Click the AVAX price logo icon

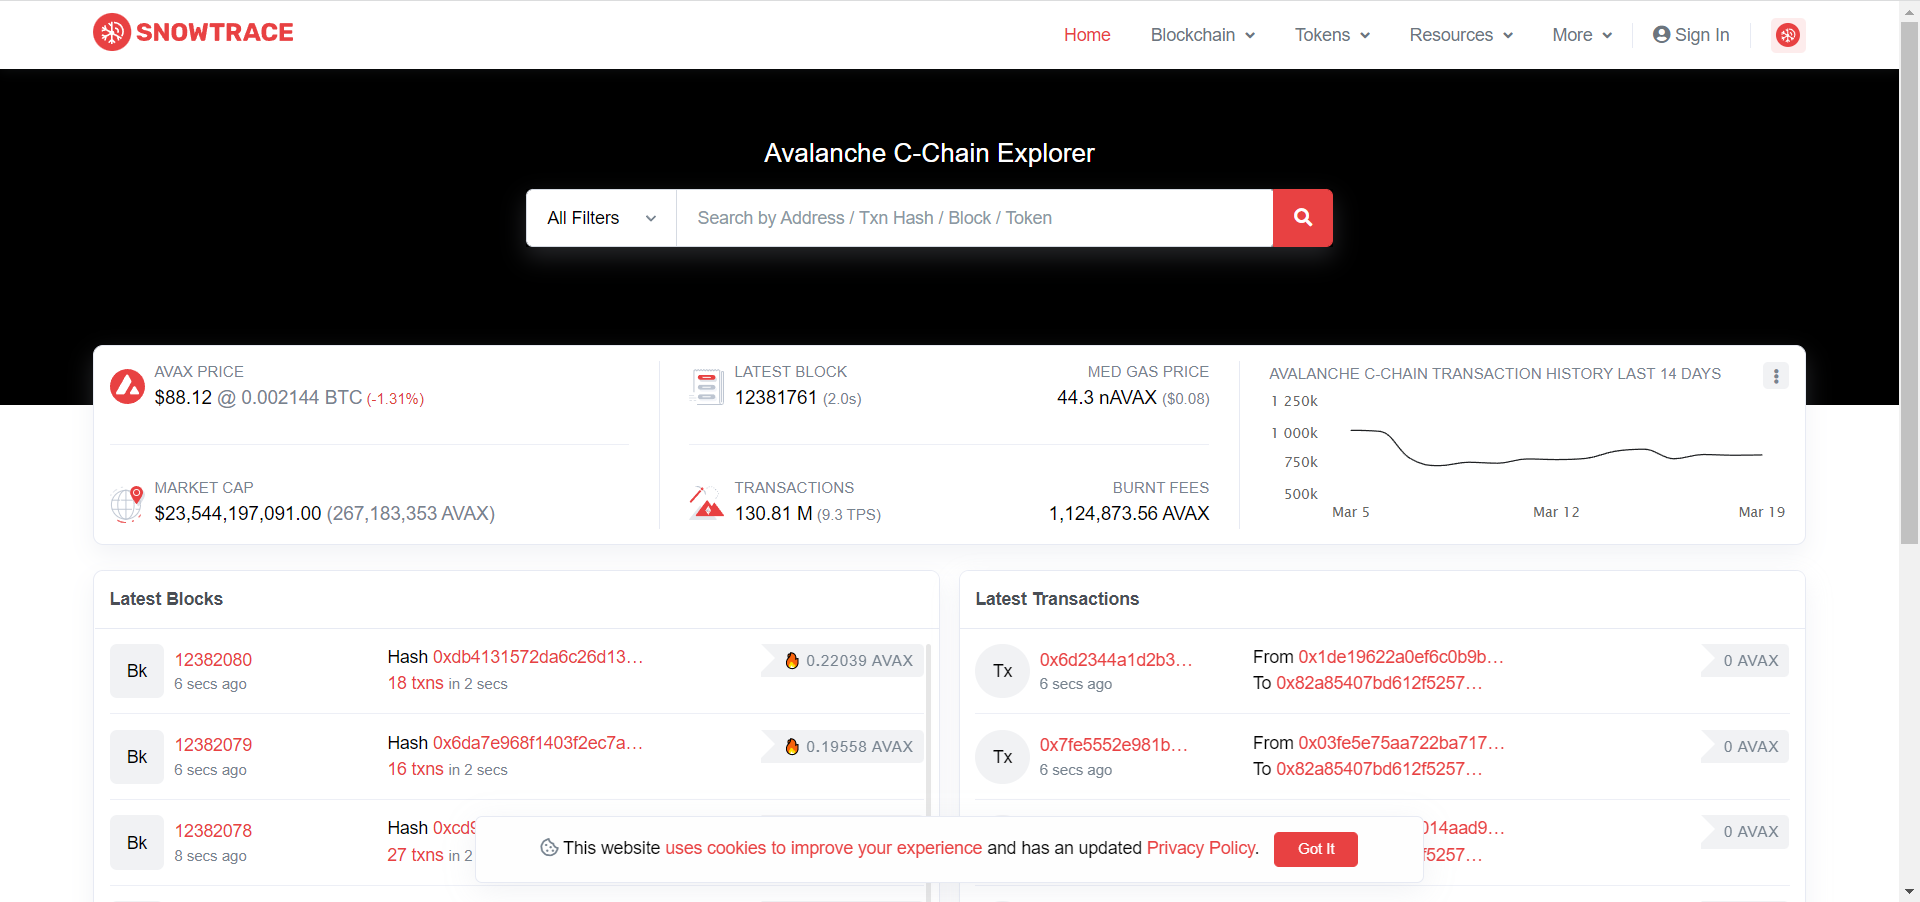click(127, 386)
